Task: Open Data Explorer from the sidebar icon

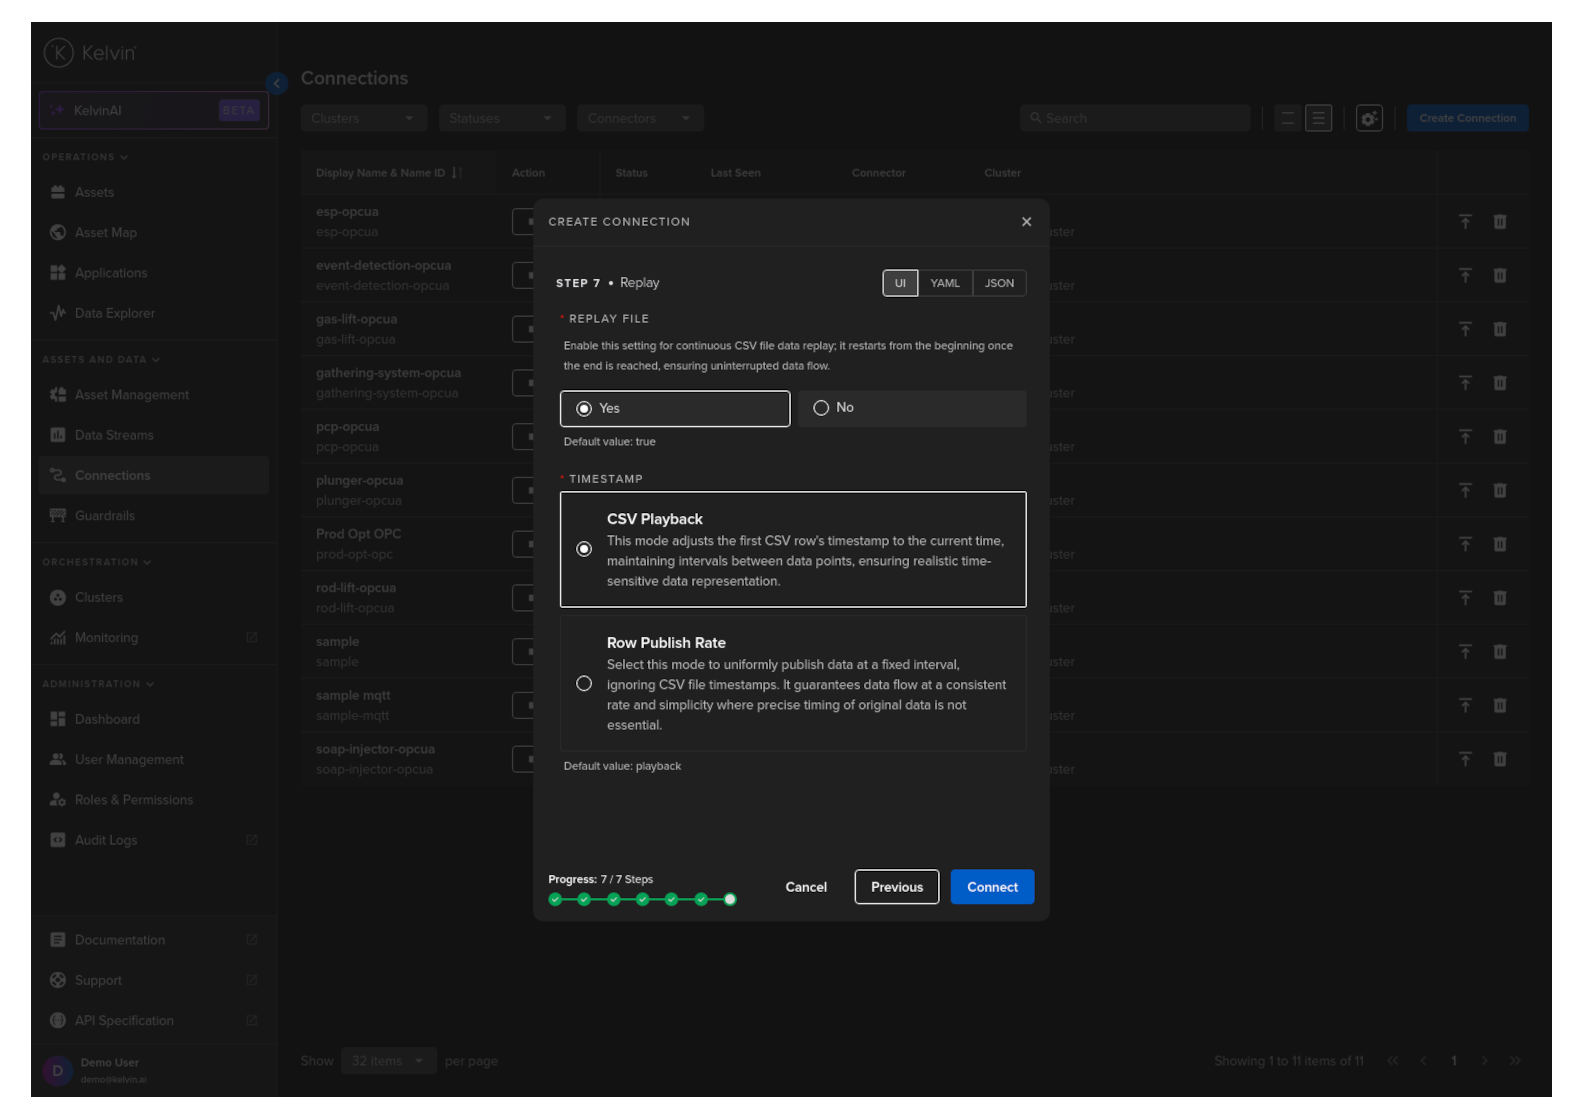Action: pos(58,313)
